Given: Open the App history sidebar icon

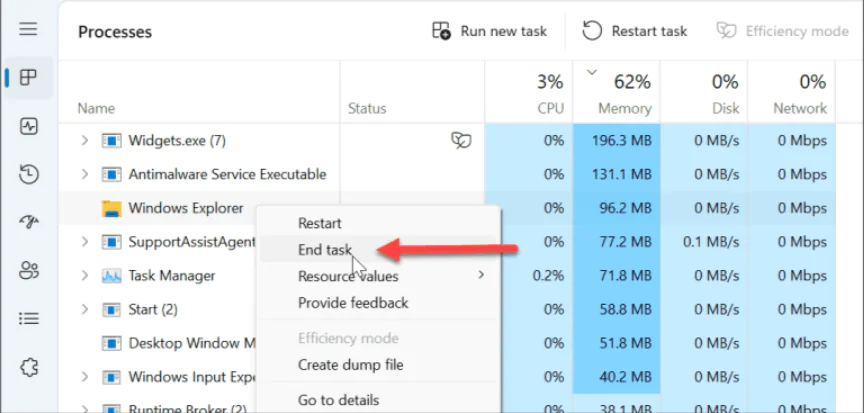Looking at the screenshot, I should click(28, 174).
